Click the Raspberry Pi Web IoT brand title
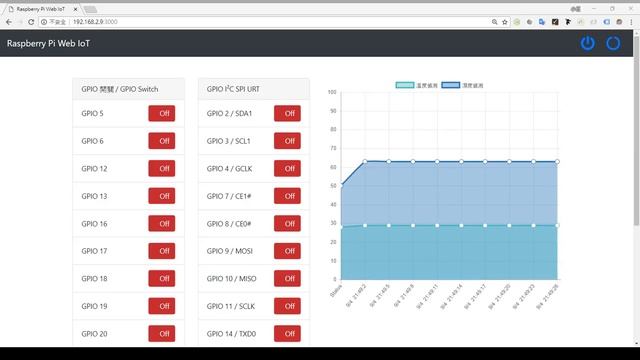 coord(48,43)
